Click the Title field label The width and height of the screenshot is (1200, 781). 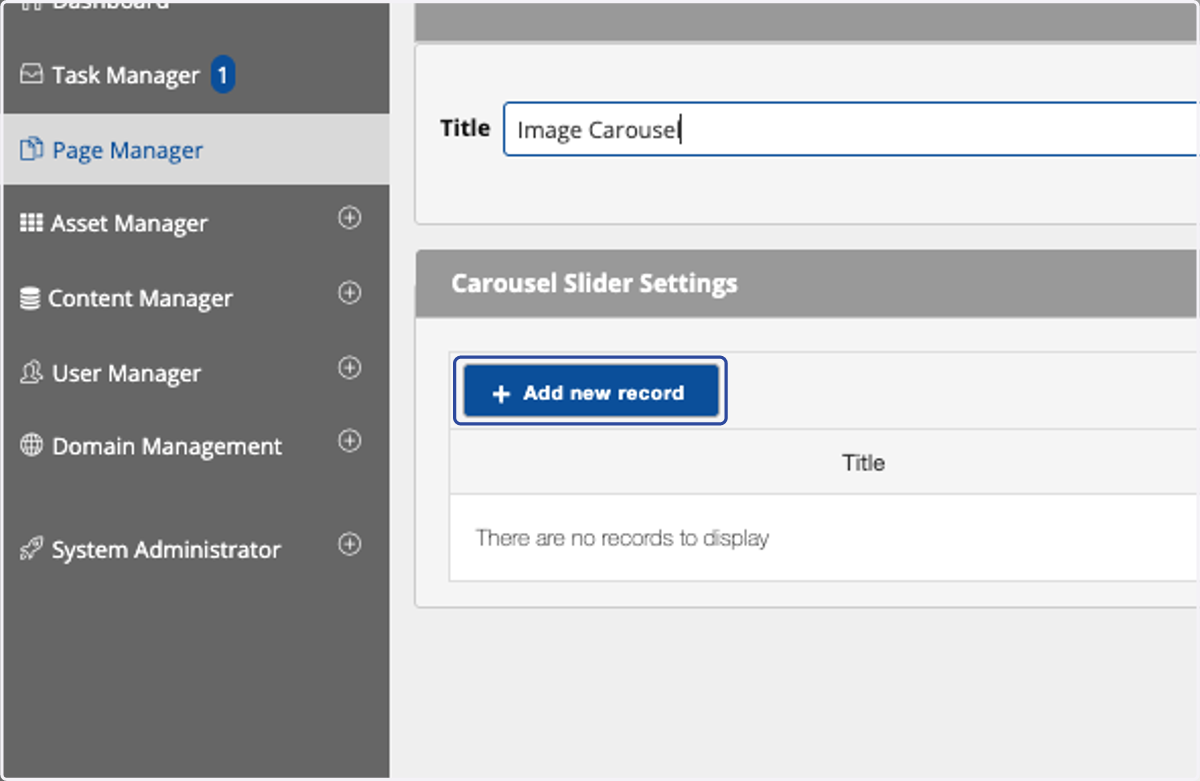465,128
